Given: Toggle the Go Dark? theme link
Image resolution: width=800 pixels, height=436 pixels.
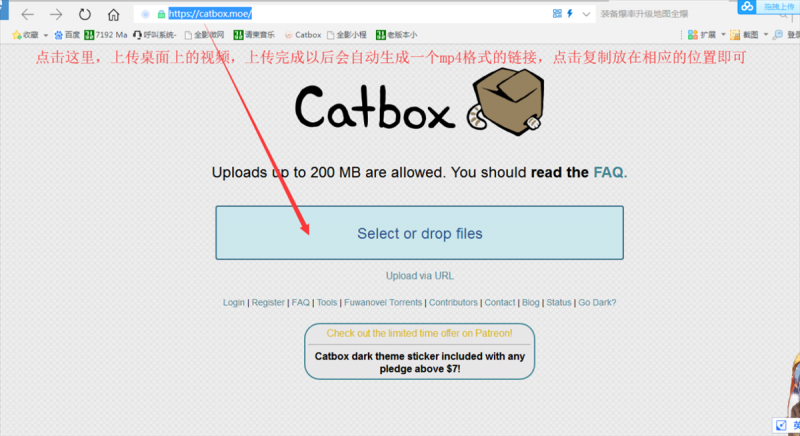Looking at the screenshot, I should [597, 302].
